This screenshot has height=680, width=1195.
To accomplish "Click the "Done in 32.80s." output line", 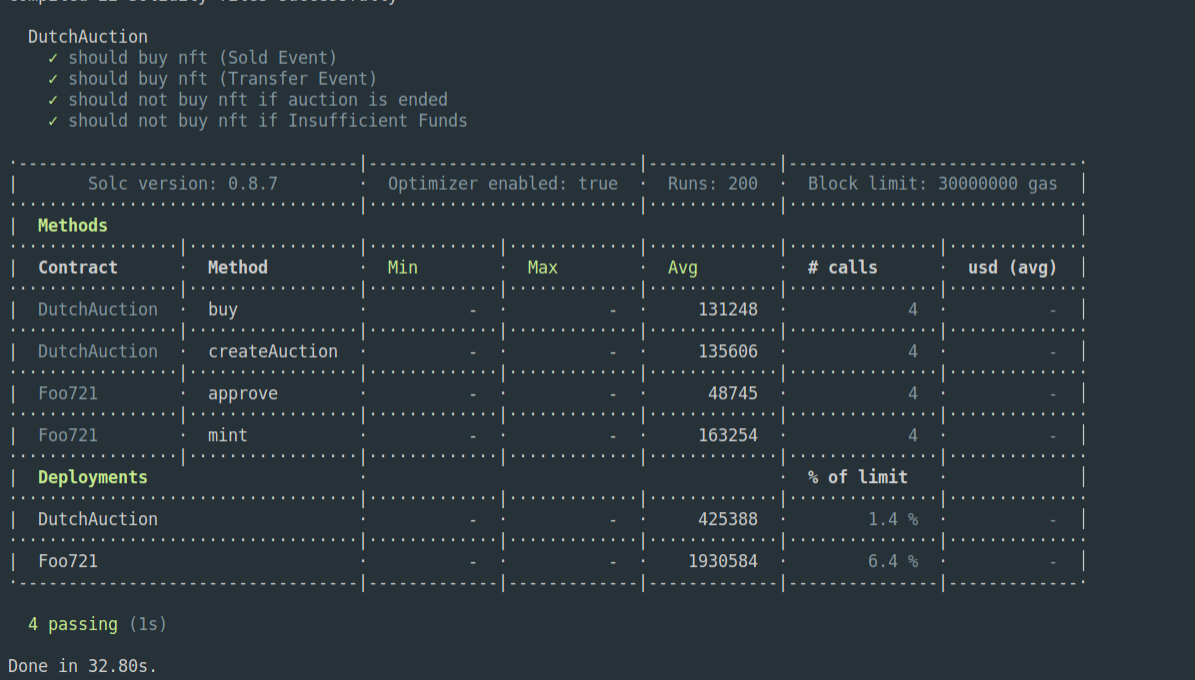I will [x=82, y=666].
